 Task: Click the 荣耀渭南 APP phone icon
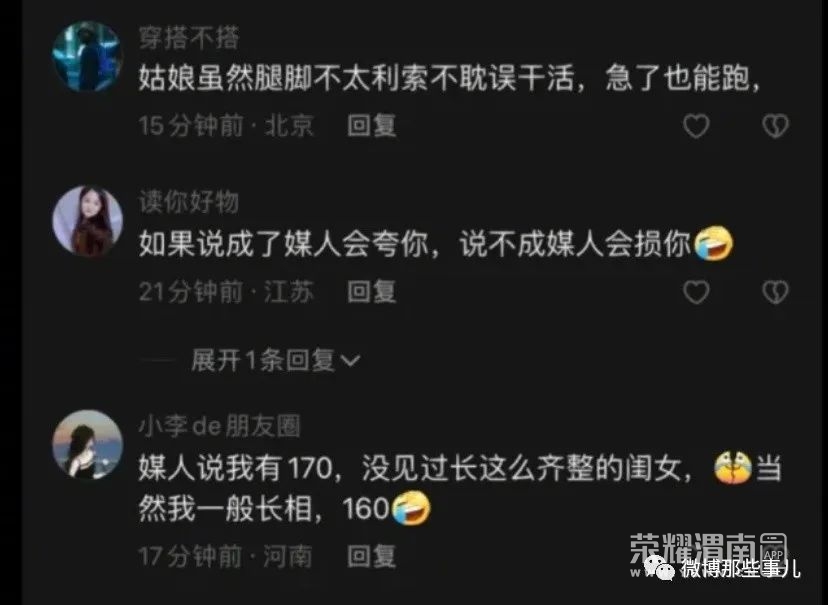[773, 549]
